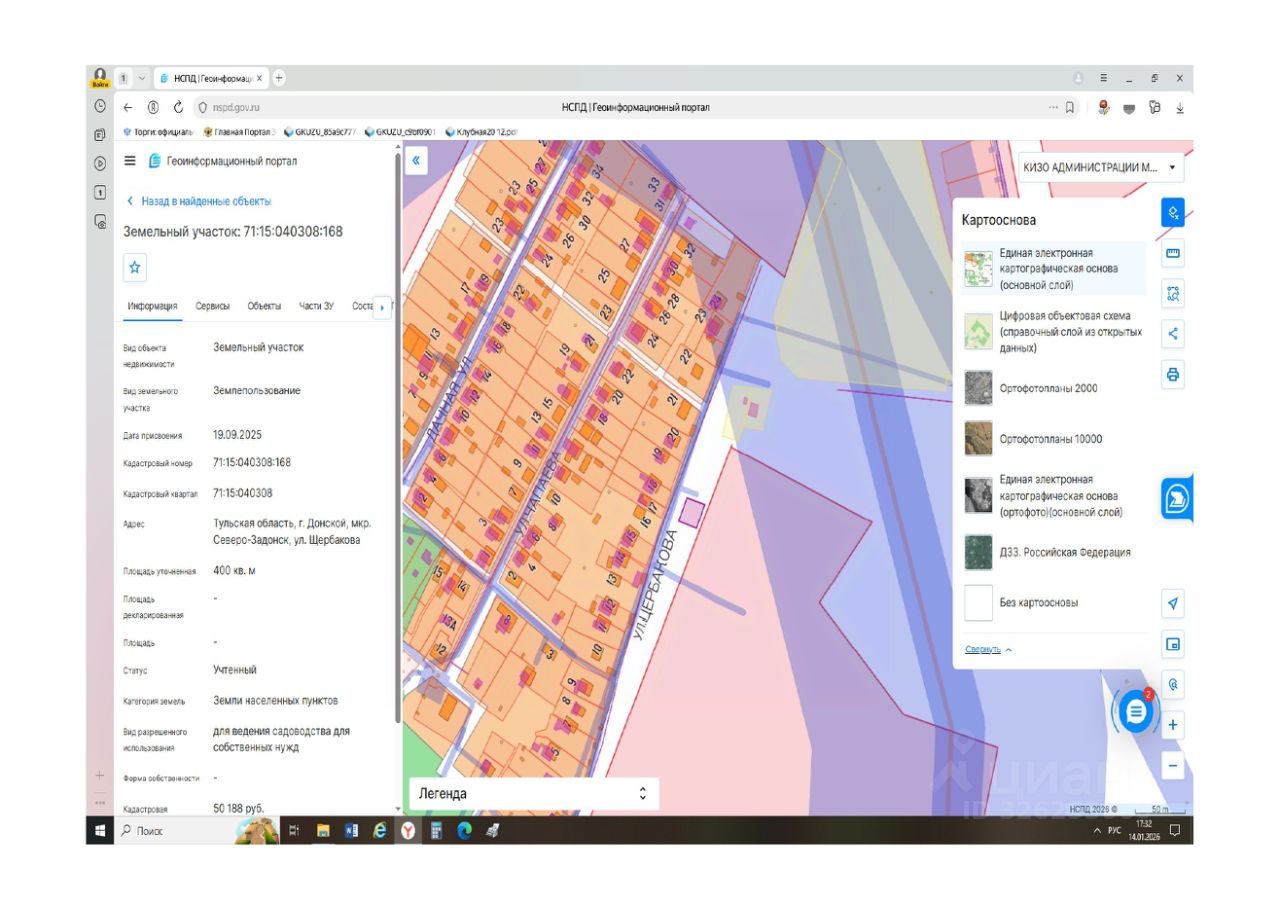
Task: Reload the page
Action: click(178, 107)
